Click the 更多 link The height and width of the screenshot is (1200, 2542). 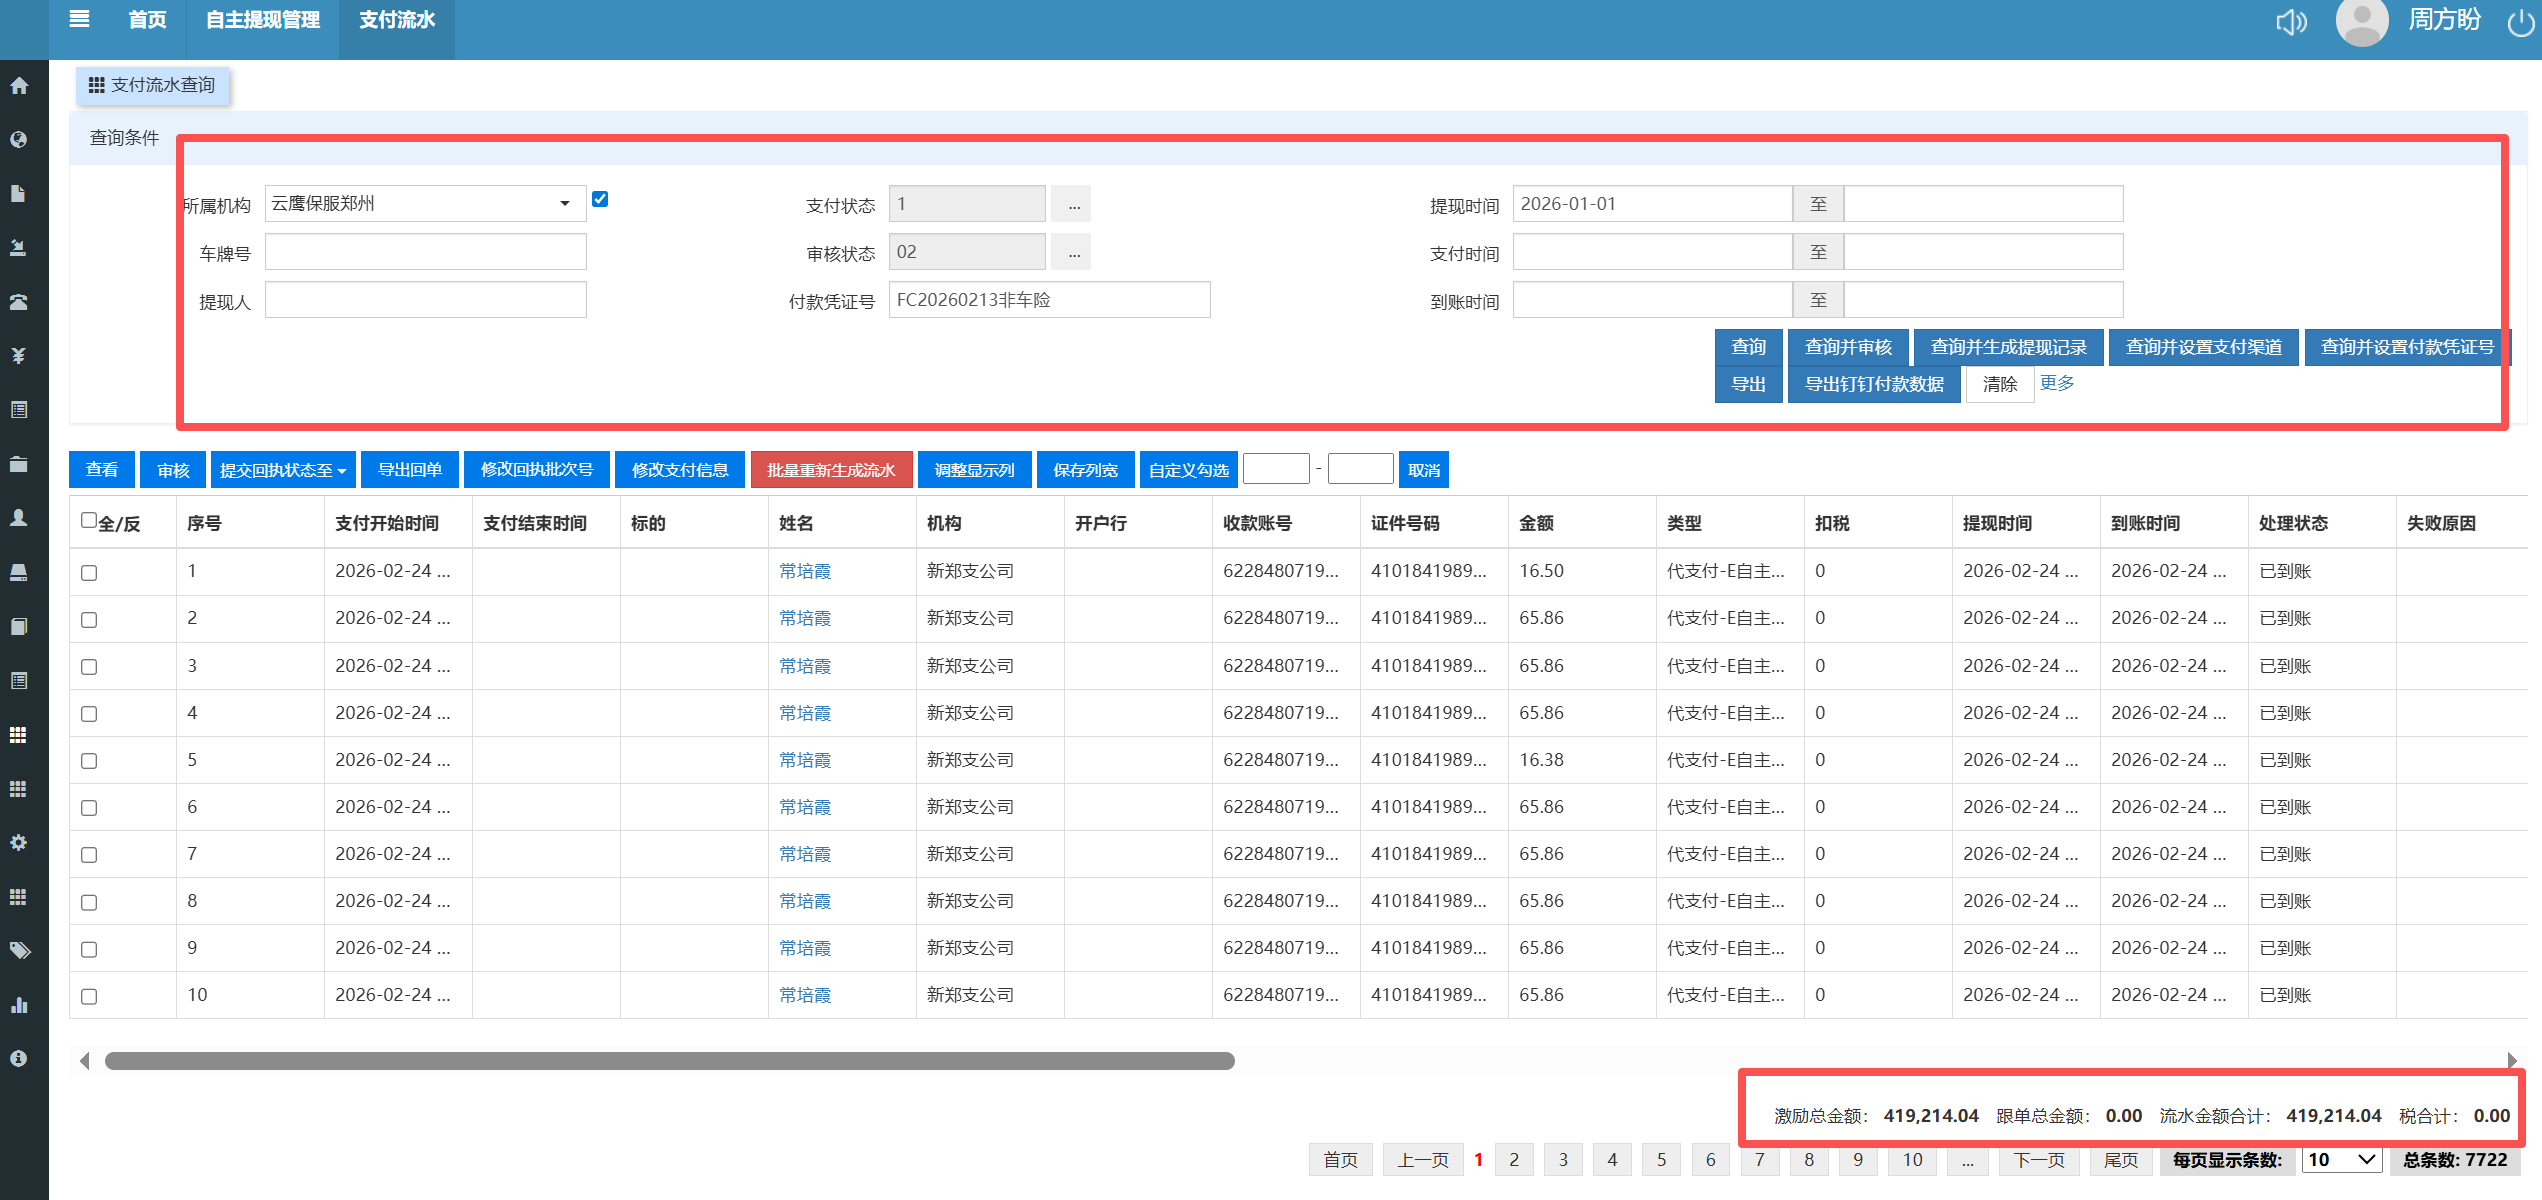pyautogui.click(x=2056, y=383)
